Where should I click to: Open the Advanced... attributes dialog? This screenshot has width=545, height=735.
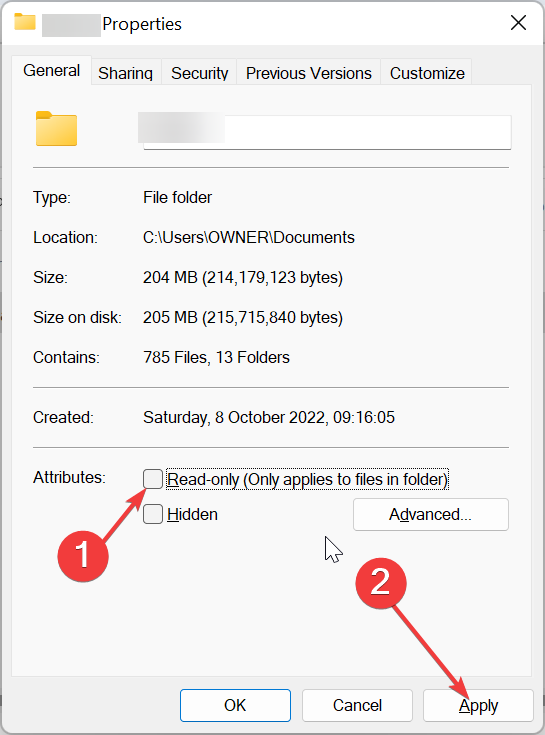click(431, 514)
